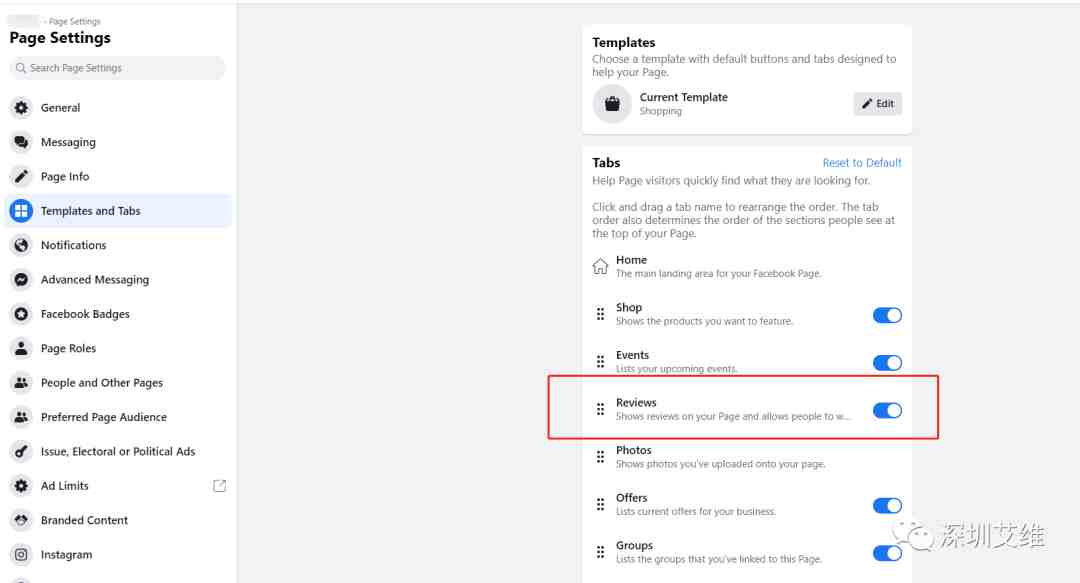Click the external link icon beside Ad Limits

(x=219, y=486)
